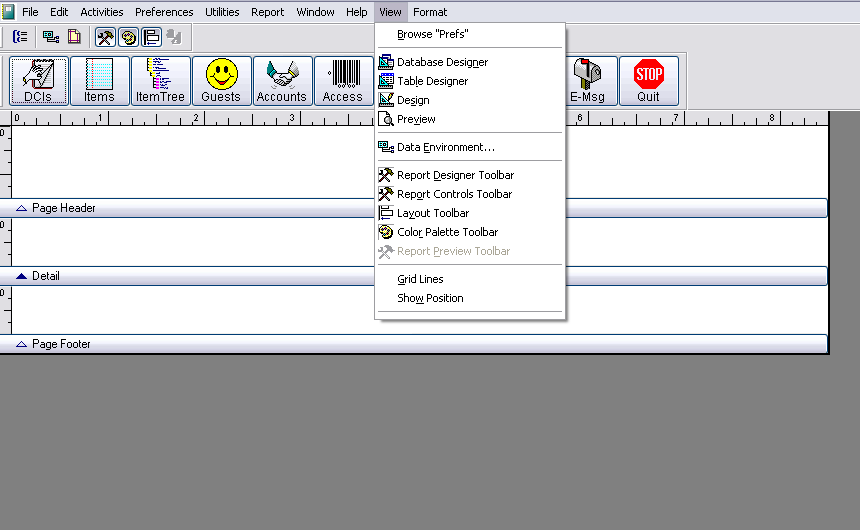860x530 pixels.
Task: Open the Help menu
Action: tap(357, 12)
